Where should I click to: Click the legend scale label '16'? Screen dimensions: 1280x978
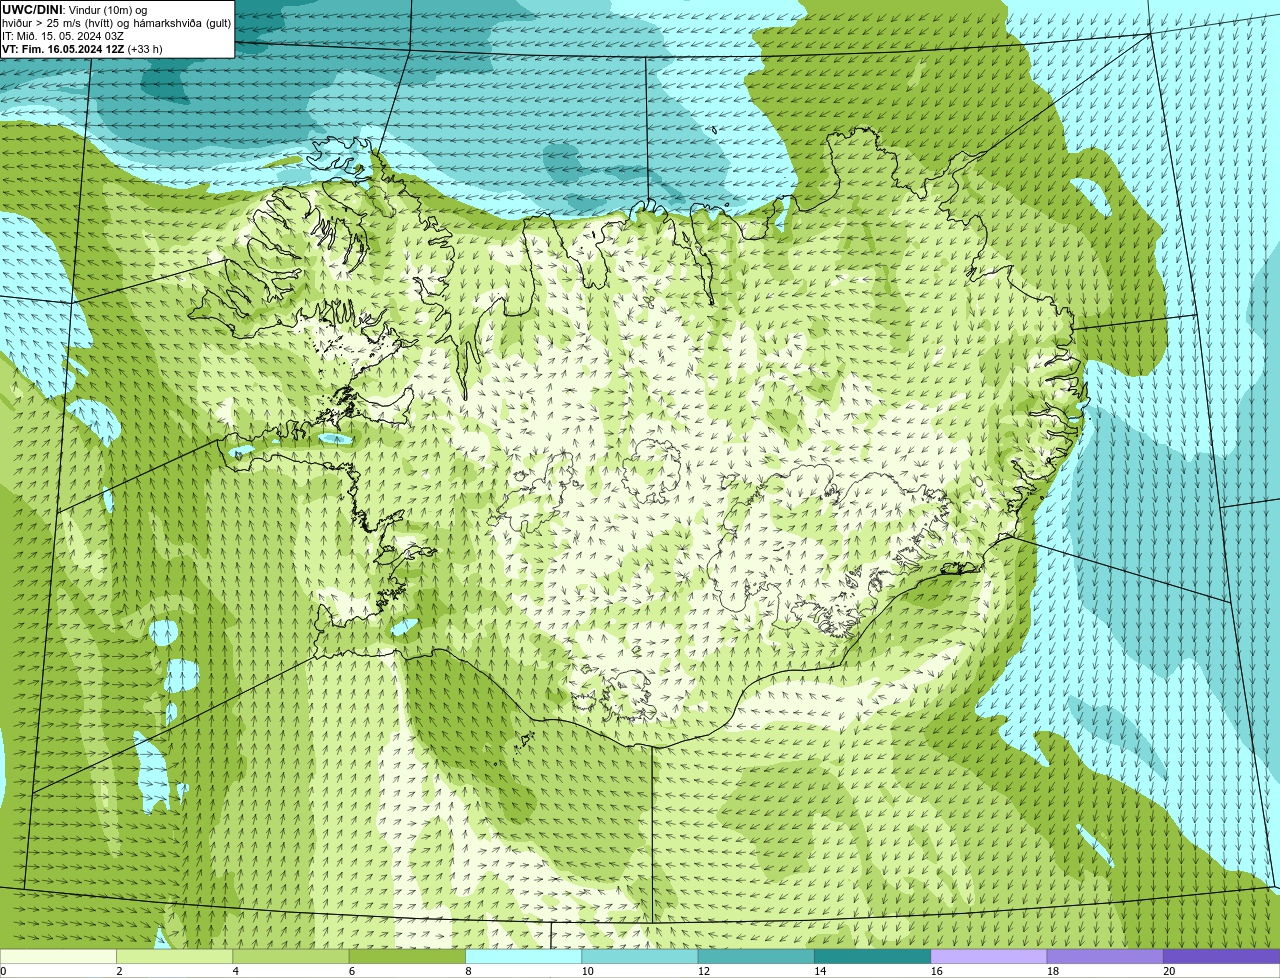coord(936,971)
